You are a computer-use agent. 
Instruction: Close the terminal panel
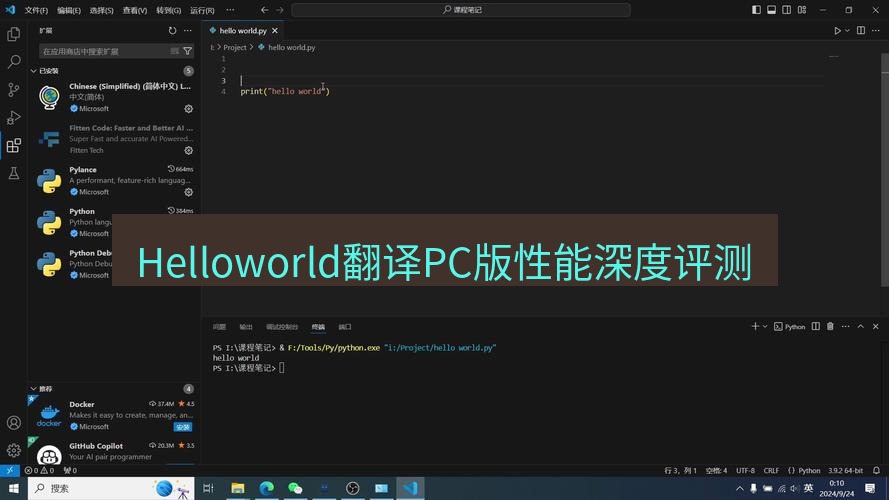coord(876,327)
